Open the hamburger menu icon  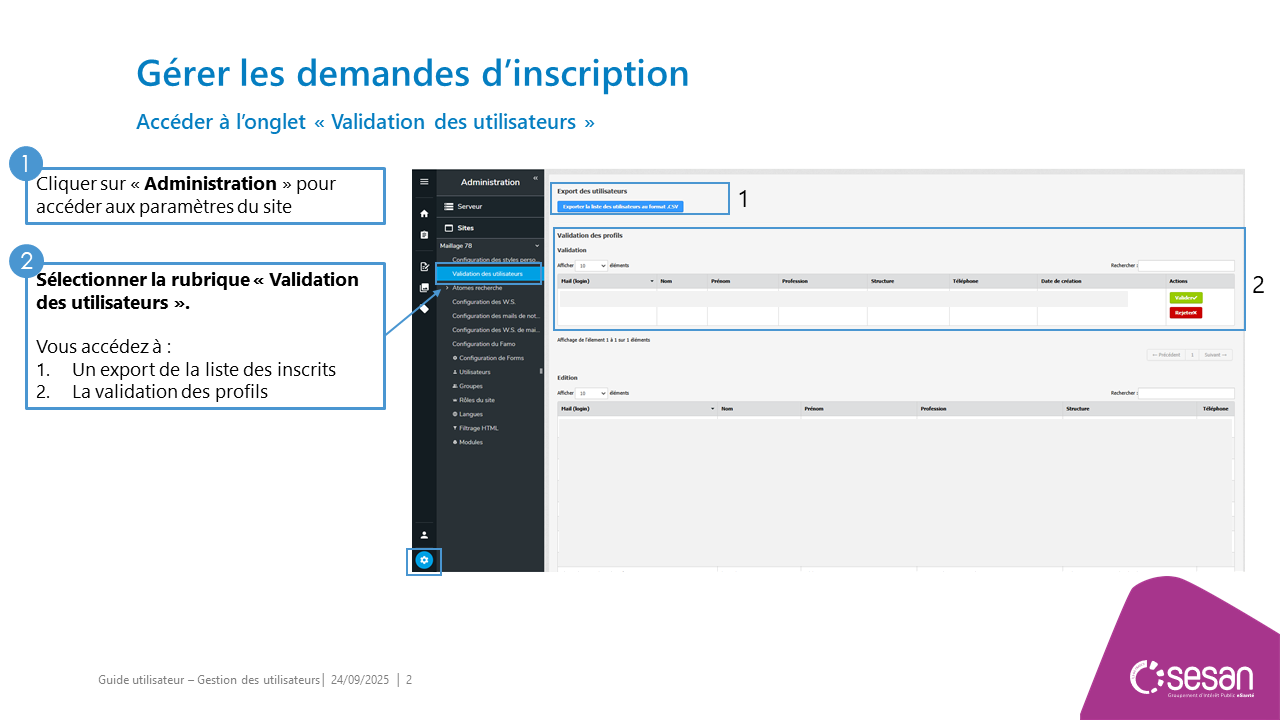point(424,182)
